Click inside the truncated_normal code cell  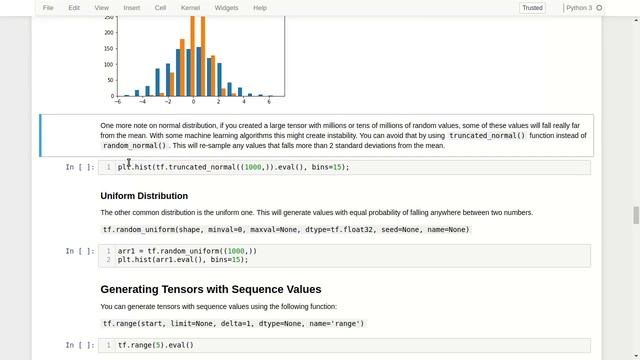(x=344, y=167)
